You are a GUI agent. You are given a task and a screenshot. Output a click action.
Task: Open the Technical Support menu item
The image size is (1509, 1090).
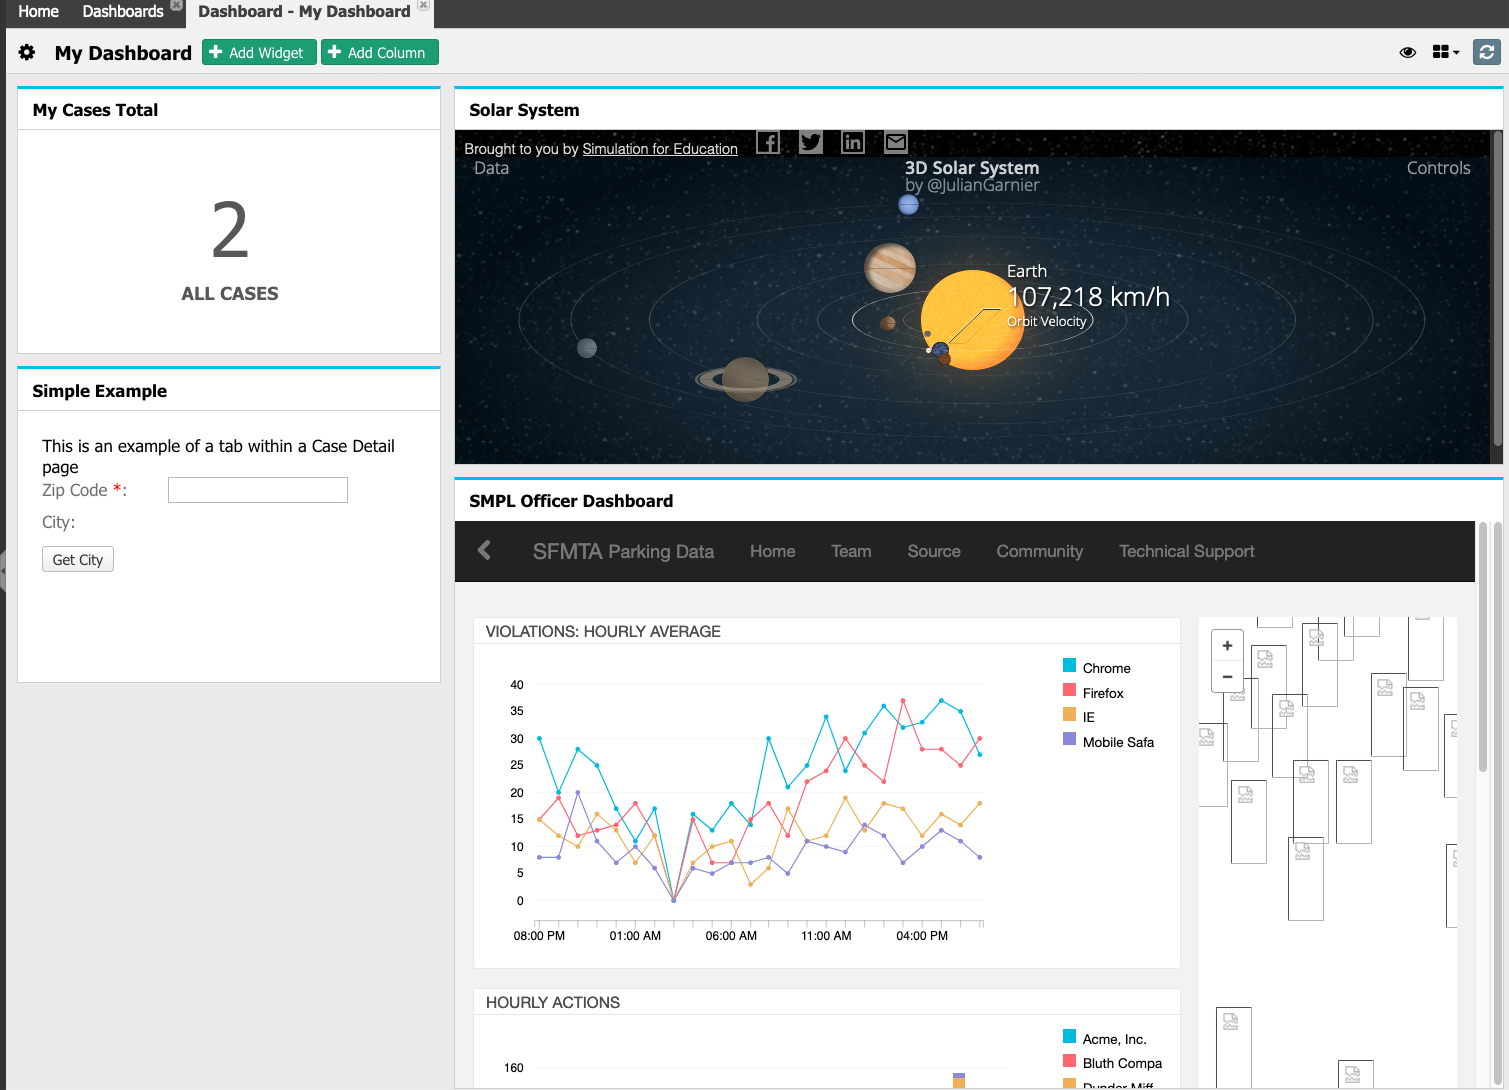click(1187, 551)
